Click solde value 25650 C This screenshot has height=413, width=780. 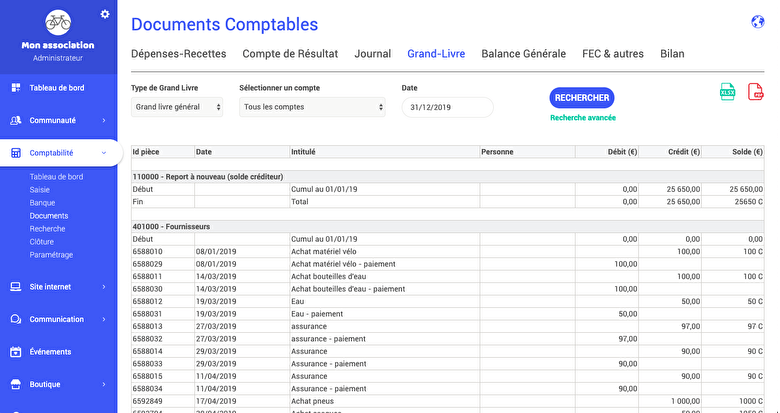coord(749,202)
